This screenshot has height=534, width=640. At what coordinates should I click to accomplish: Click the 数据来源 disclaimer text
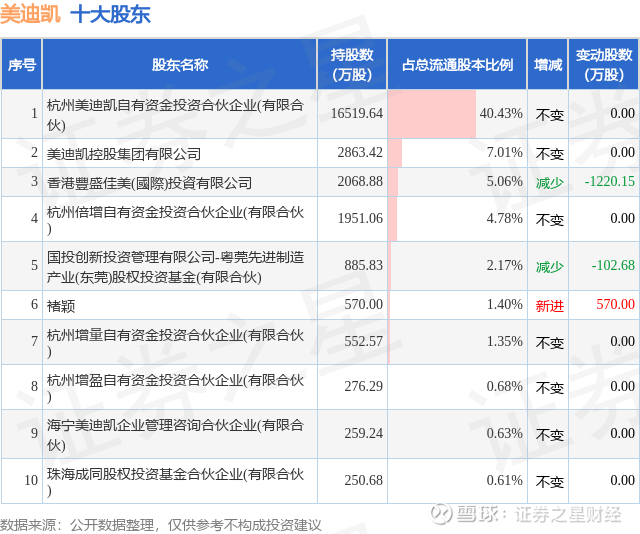coord(161,525)
